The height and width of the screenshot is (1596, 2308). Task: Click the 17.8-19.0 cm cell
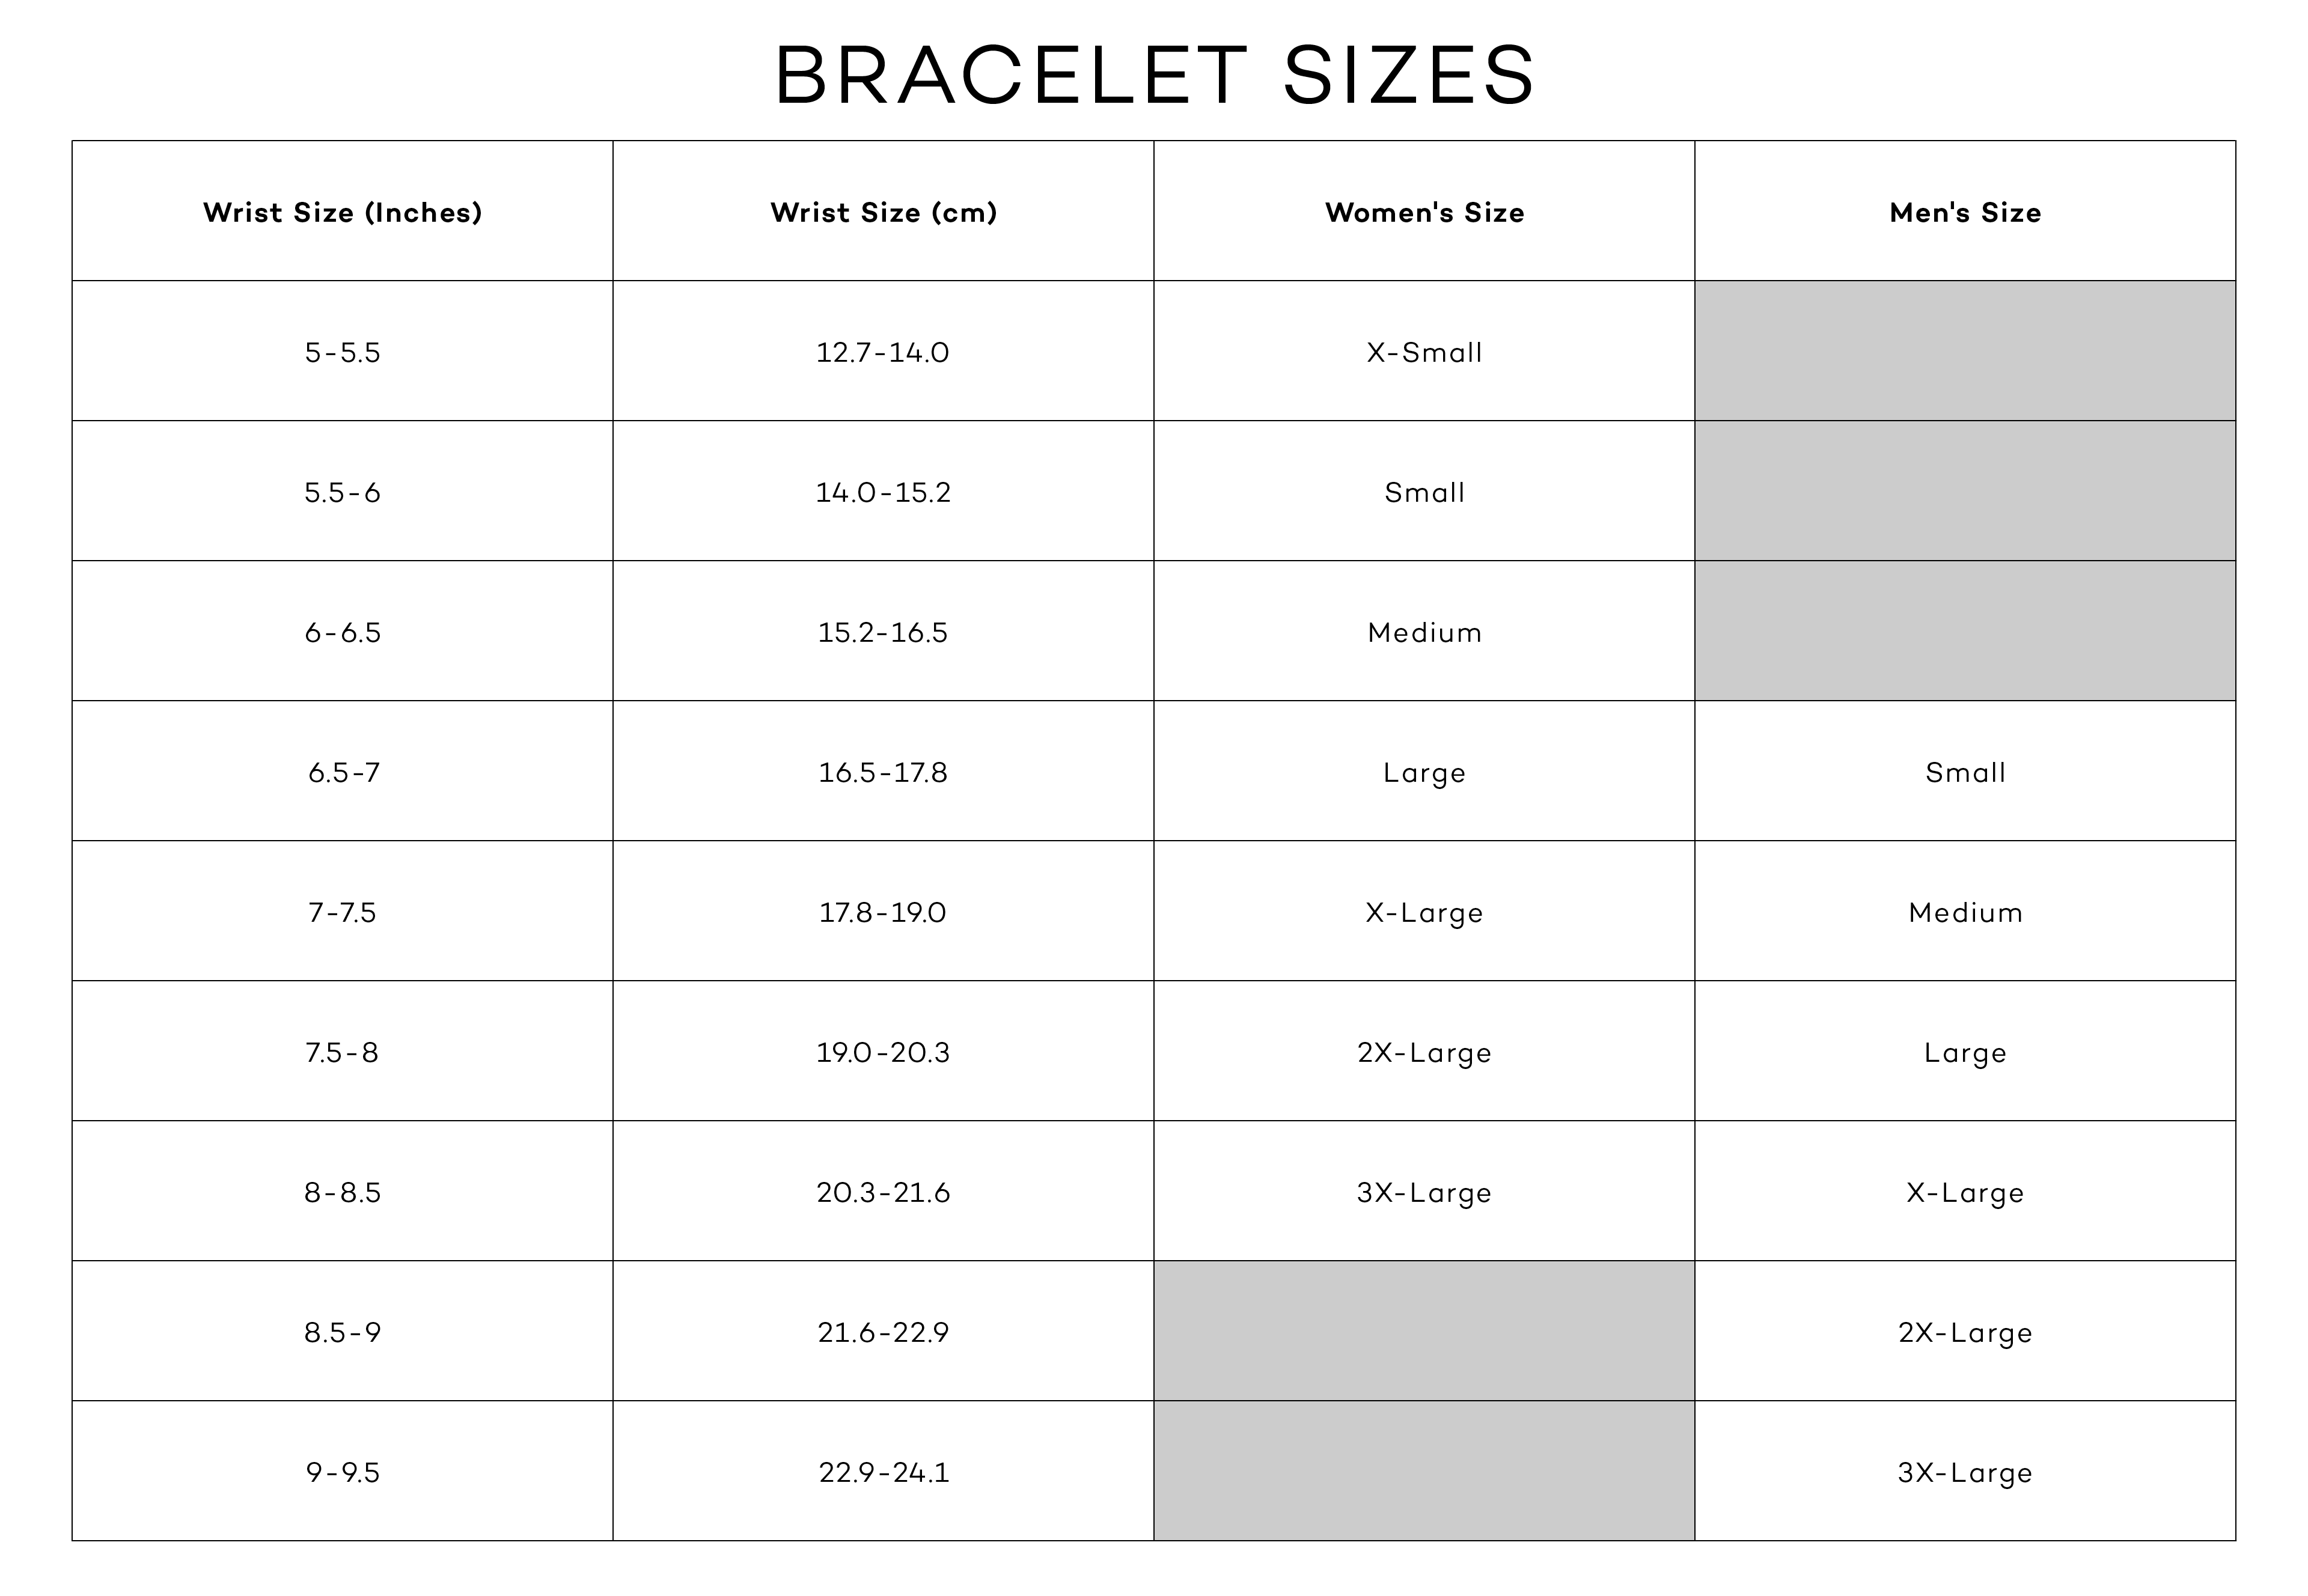pyautogui.click(x=883, y=912)
